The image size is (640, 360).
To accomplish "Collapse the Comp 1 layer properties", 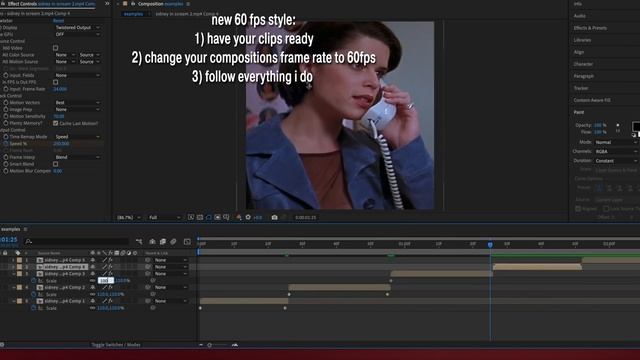I will click(13, 301).
